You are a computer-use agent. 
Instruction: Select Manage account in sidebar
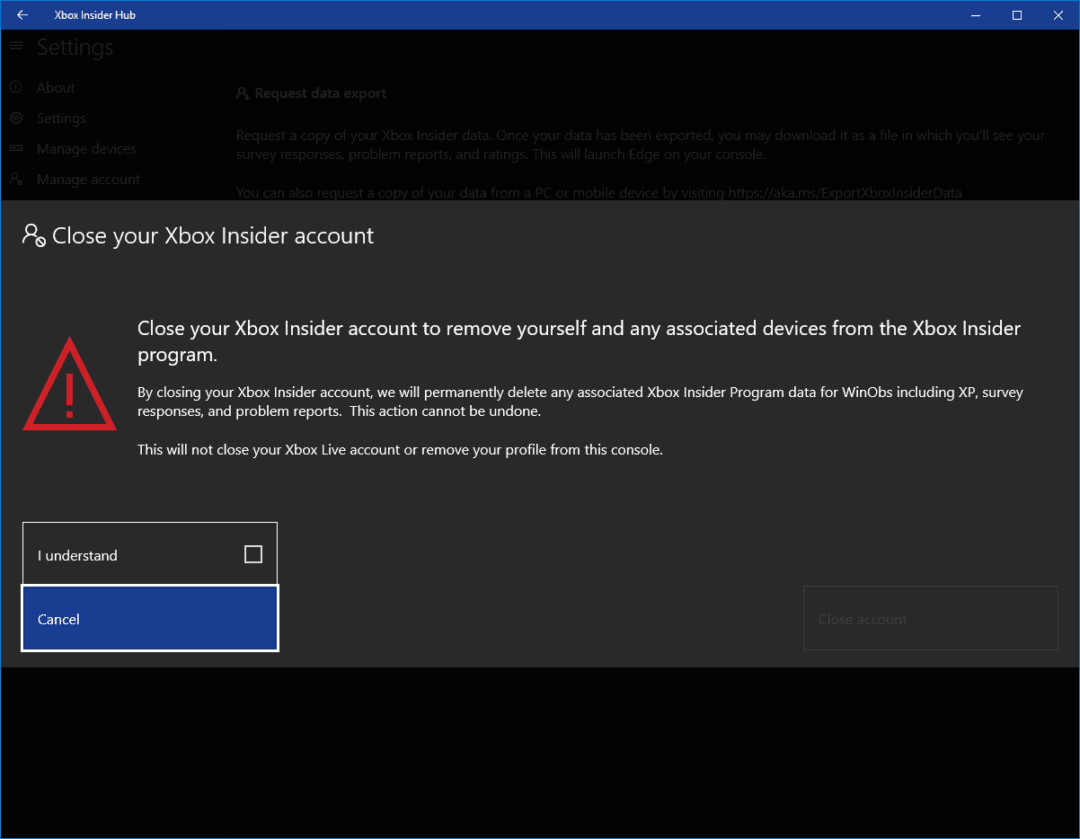click(88, 179)
